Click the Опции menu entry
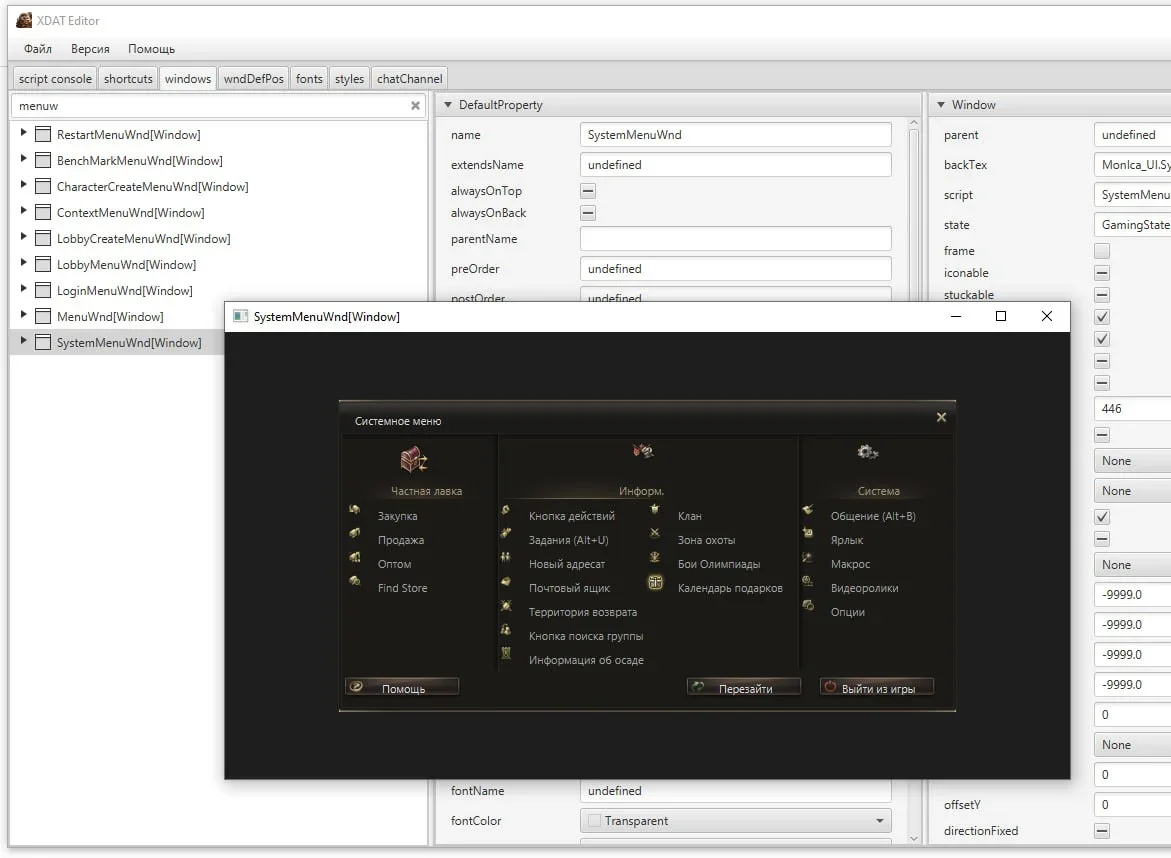The image size is (1171, 858). click(x=848, y=612)
